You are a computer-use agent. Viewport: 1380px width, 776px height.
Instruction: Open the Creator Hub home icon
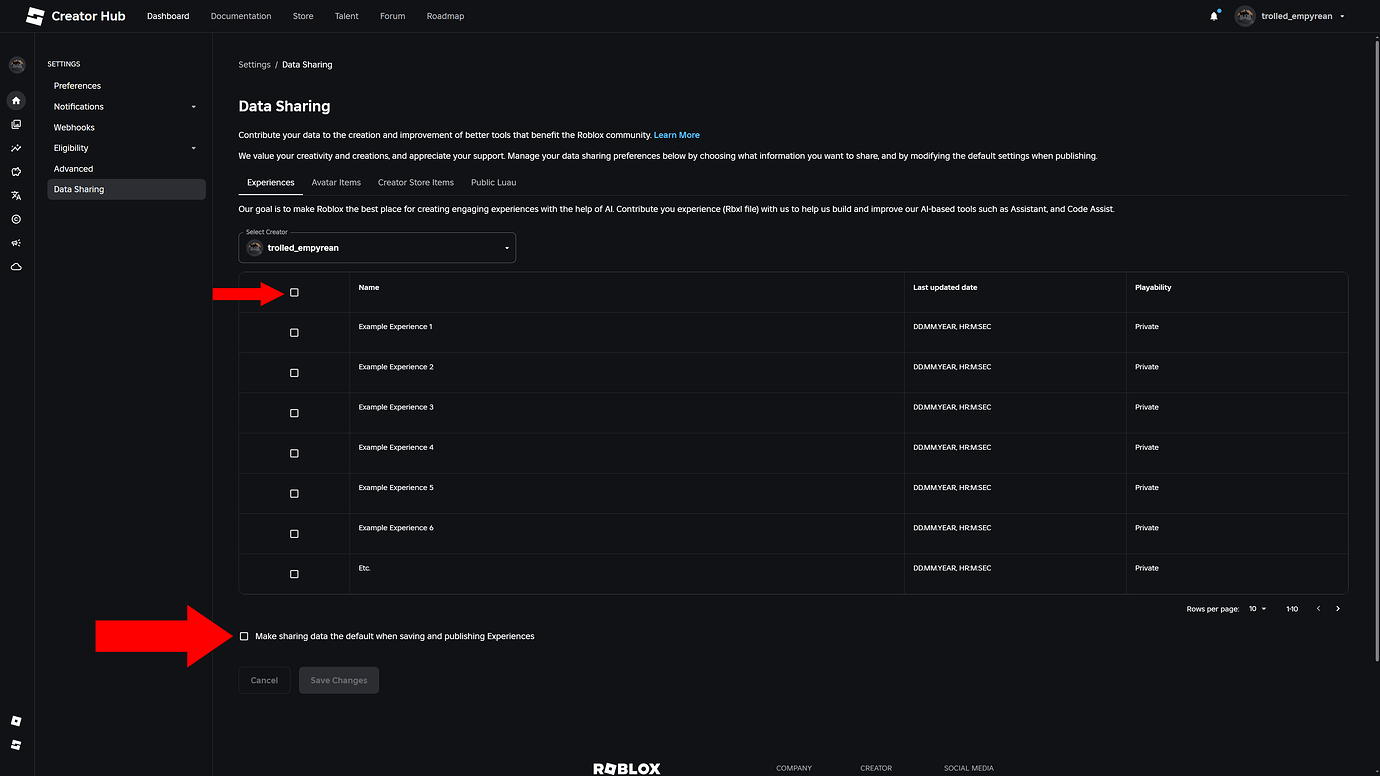15,101
